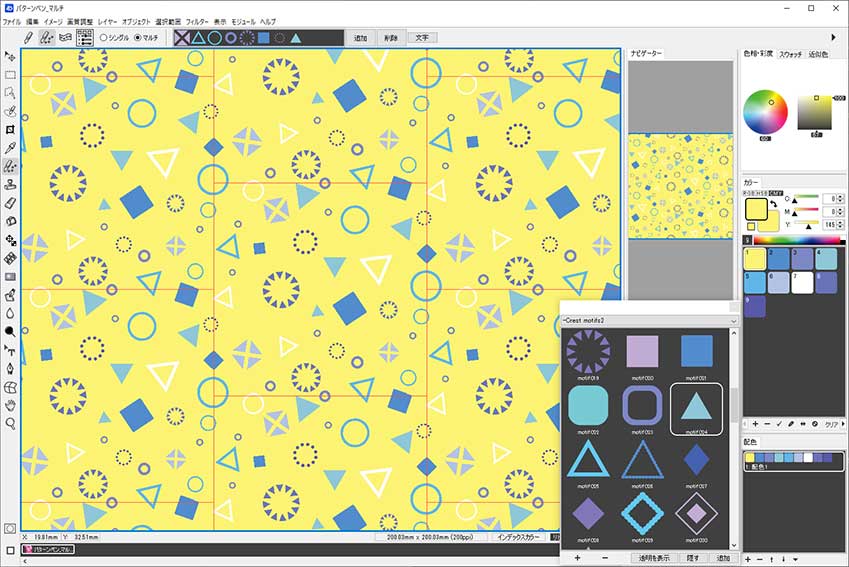Click the 文字 button in toolbar
The image size is (849, 567).
(422, 38)
